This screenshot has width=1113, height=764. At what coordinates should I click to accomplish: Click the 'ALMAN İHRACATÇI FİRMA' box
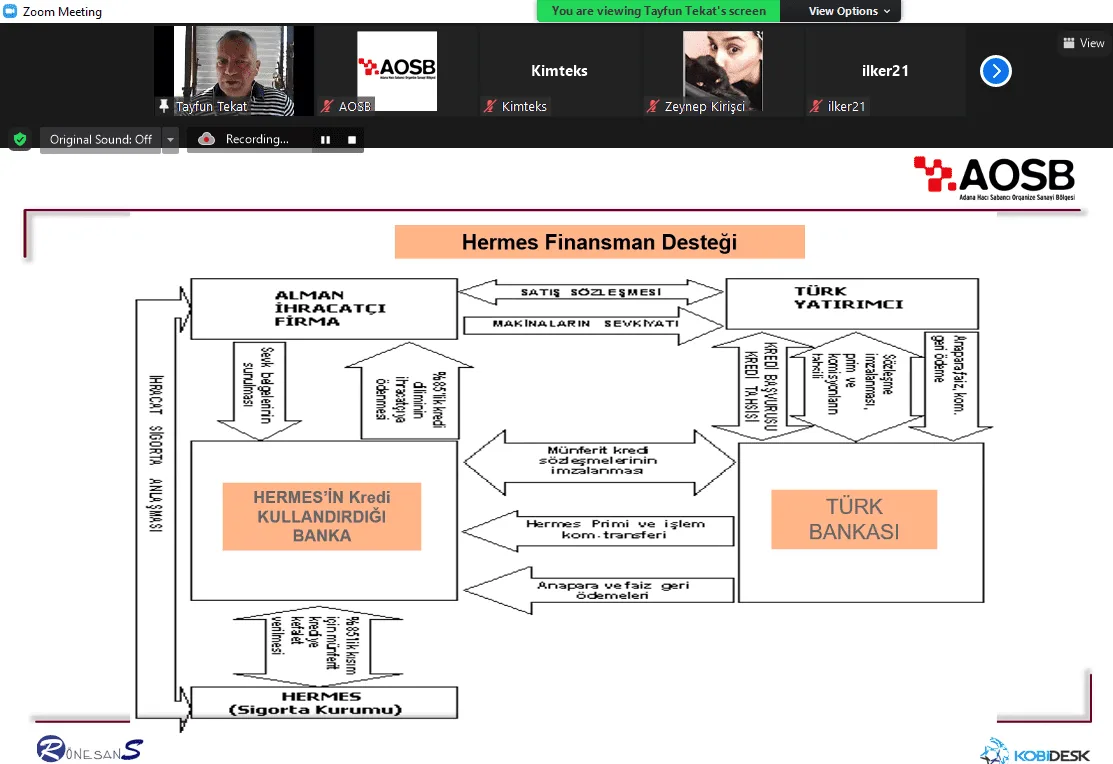[324, 308]
